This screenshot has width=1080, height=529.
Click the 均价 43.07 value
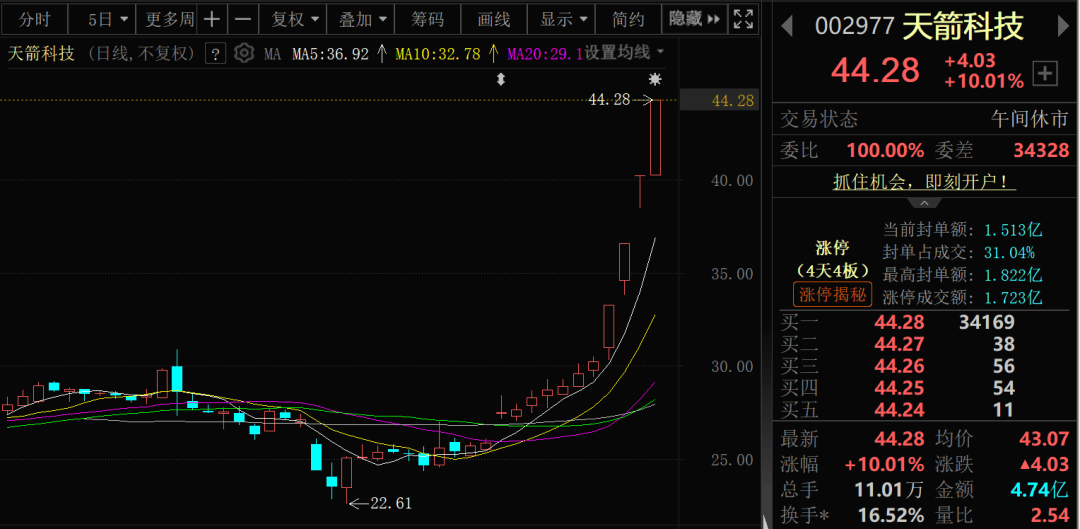pos(1044,439)
